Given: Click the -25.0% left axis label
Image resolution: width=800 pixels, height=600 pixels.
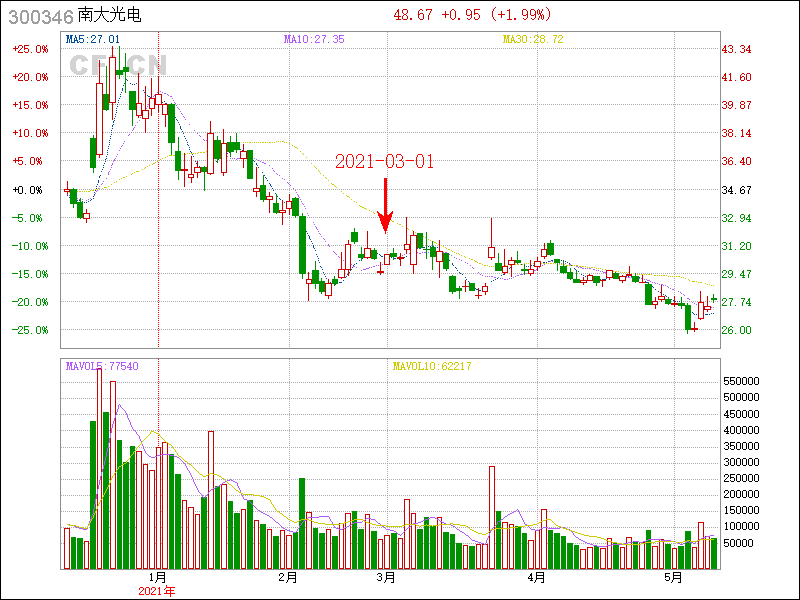Looking at the screenshot, I should point(30,330).
